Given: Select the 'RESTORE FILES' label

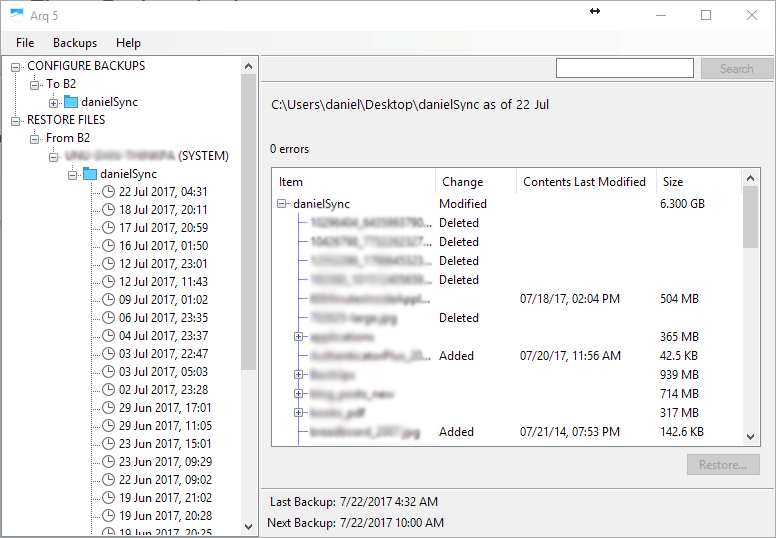Looking at the screenshot, I should 66,120.
